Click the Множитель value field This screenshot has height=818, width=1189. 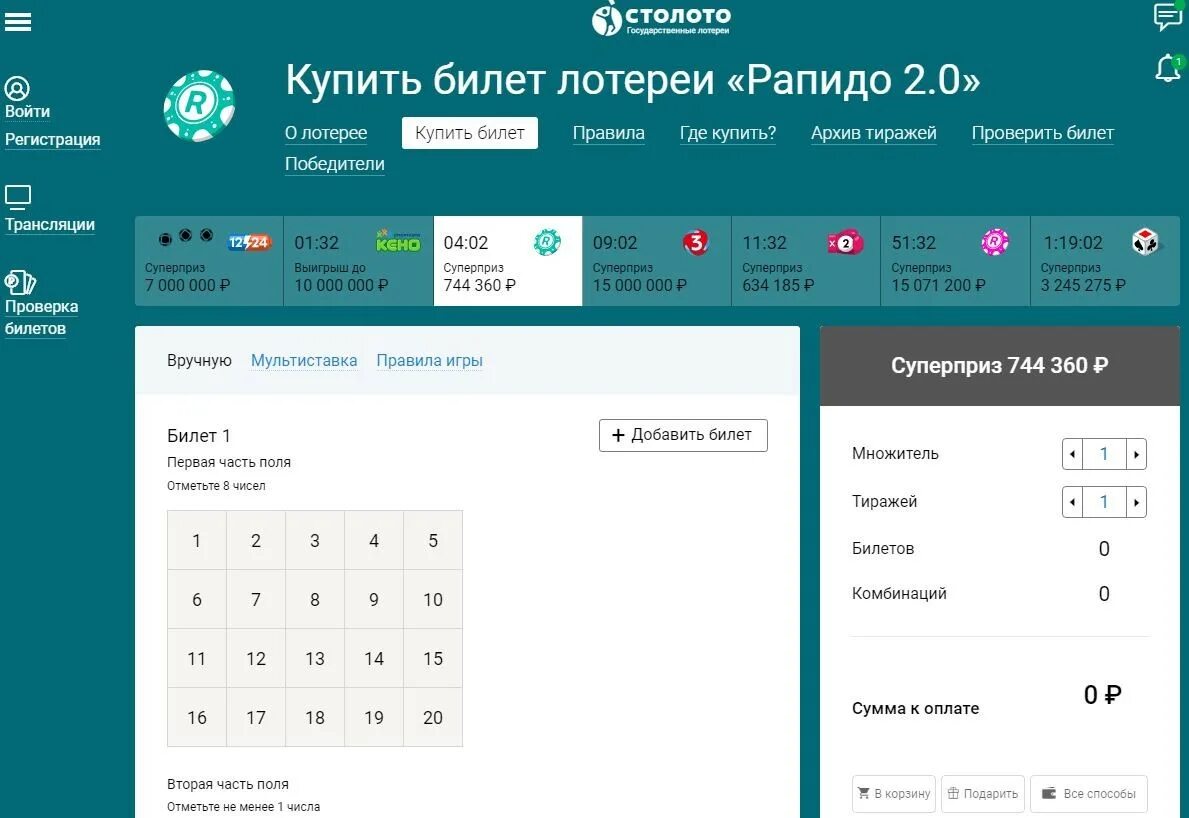point(1104,454)
